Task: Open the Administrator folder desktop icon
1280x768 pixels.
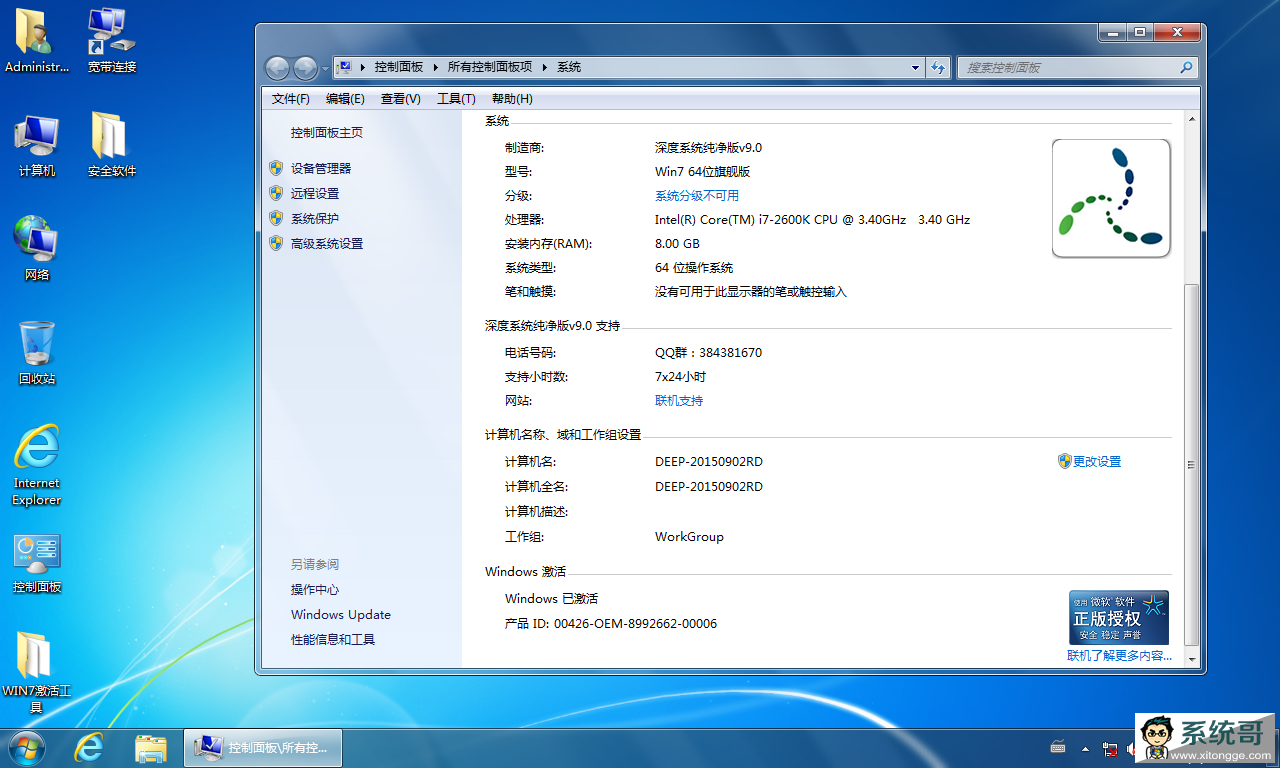Action: [37, 40]
